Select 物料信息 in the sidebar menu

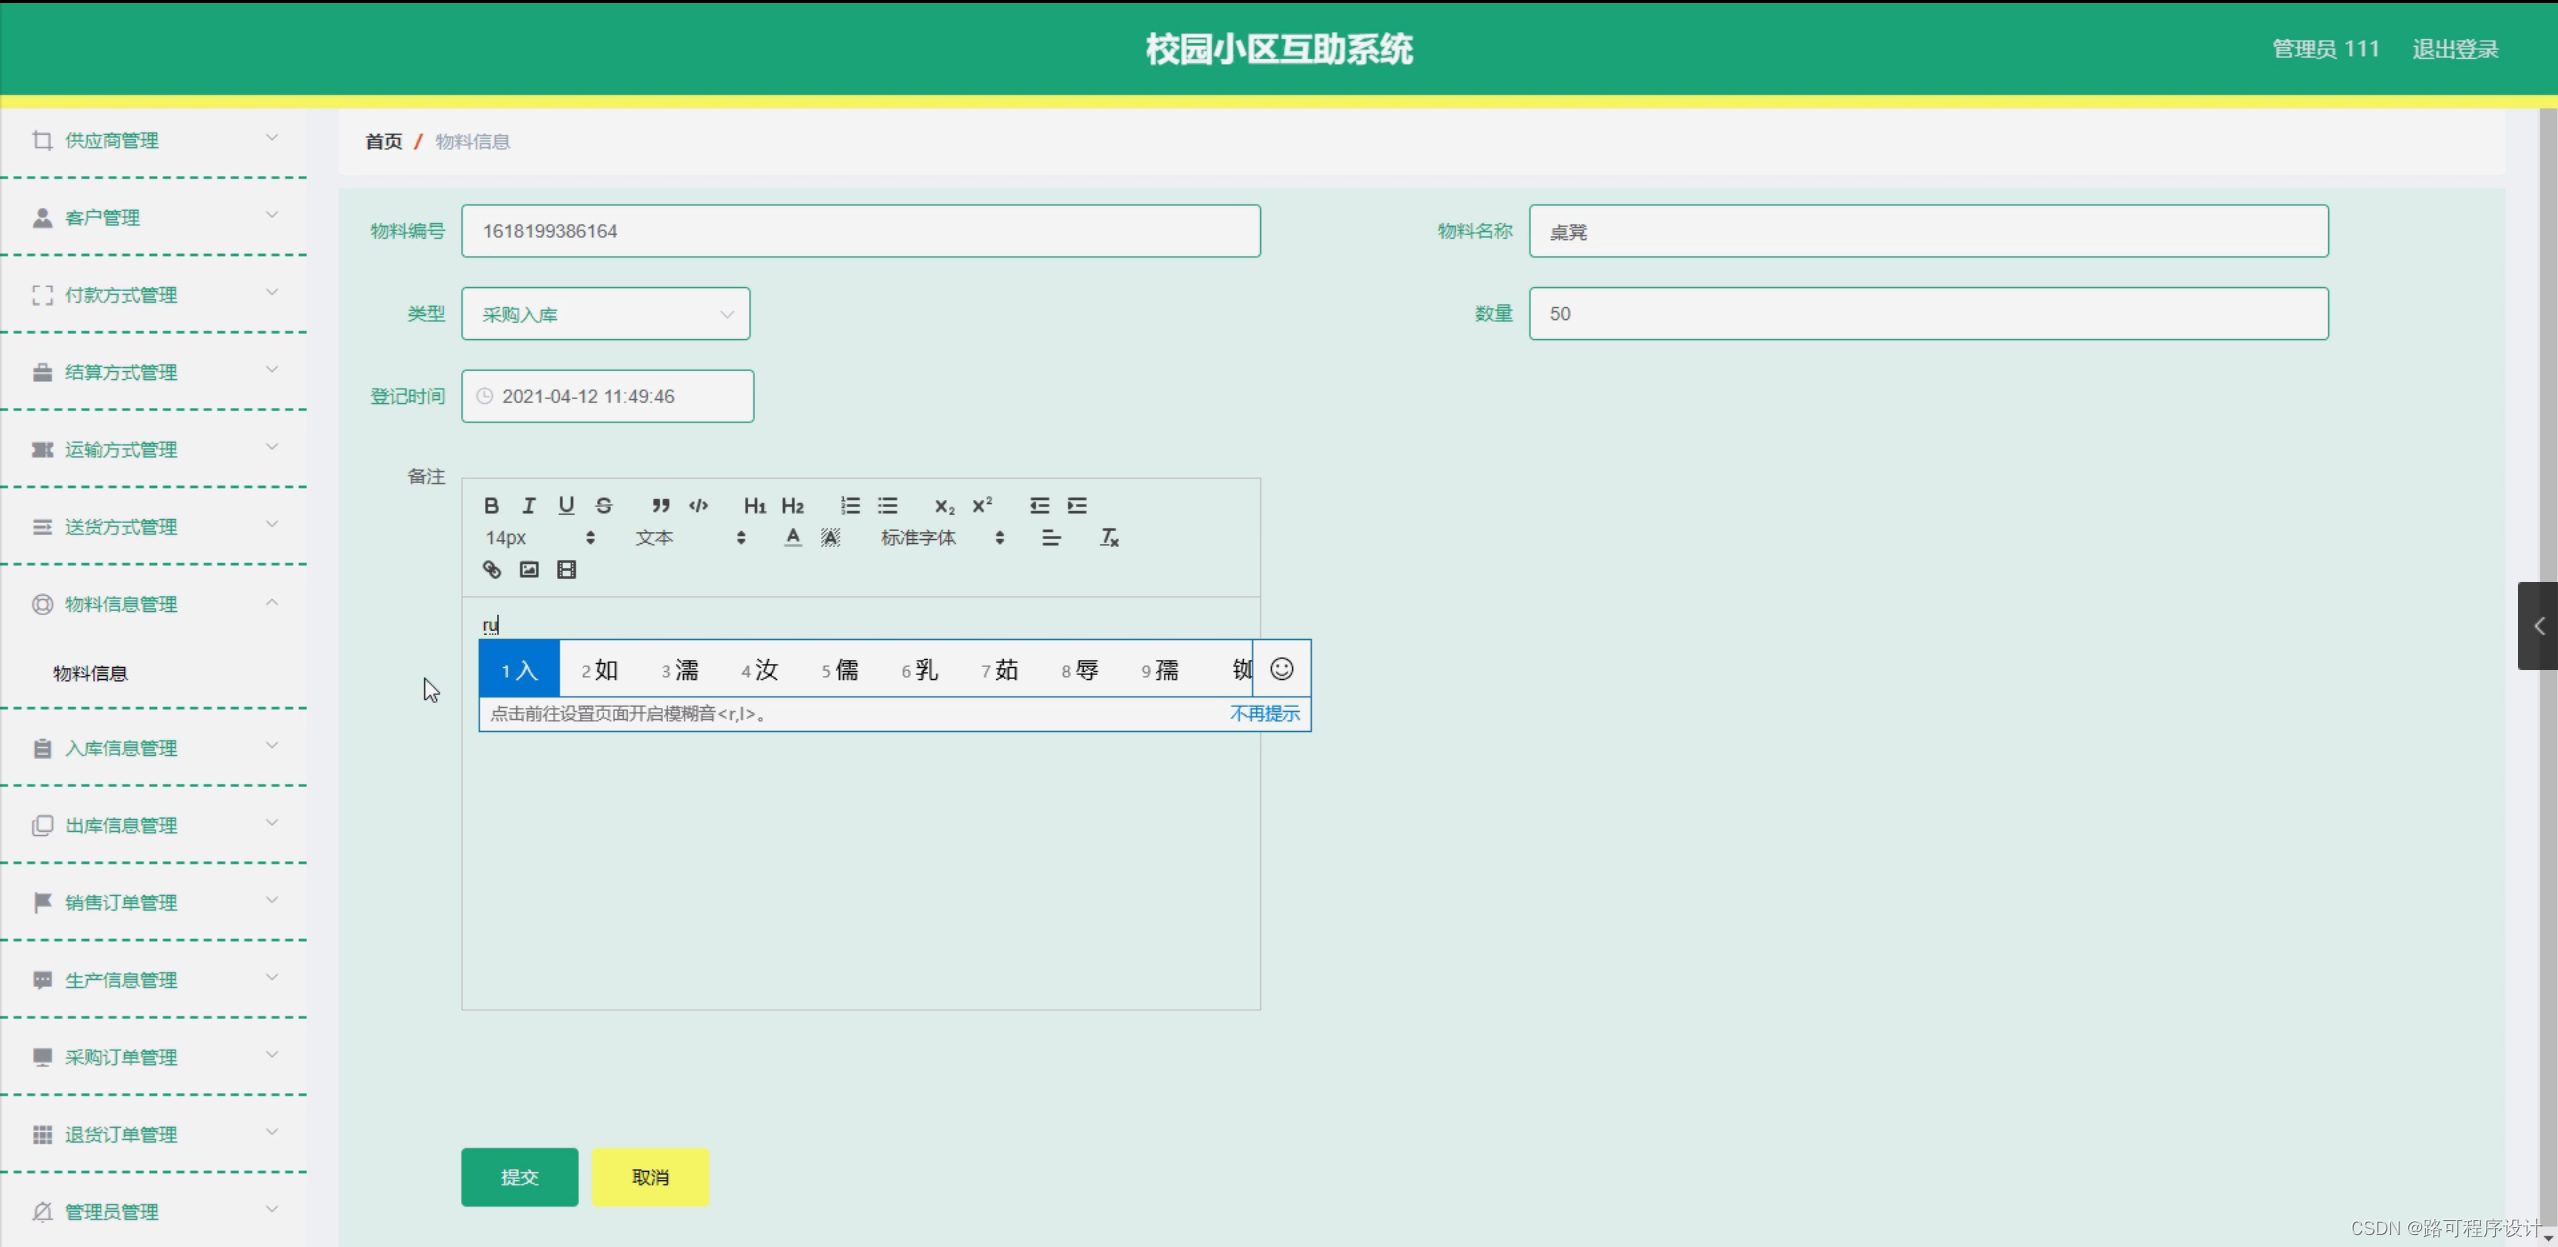89,673
